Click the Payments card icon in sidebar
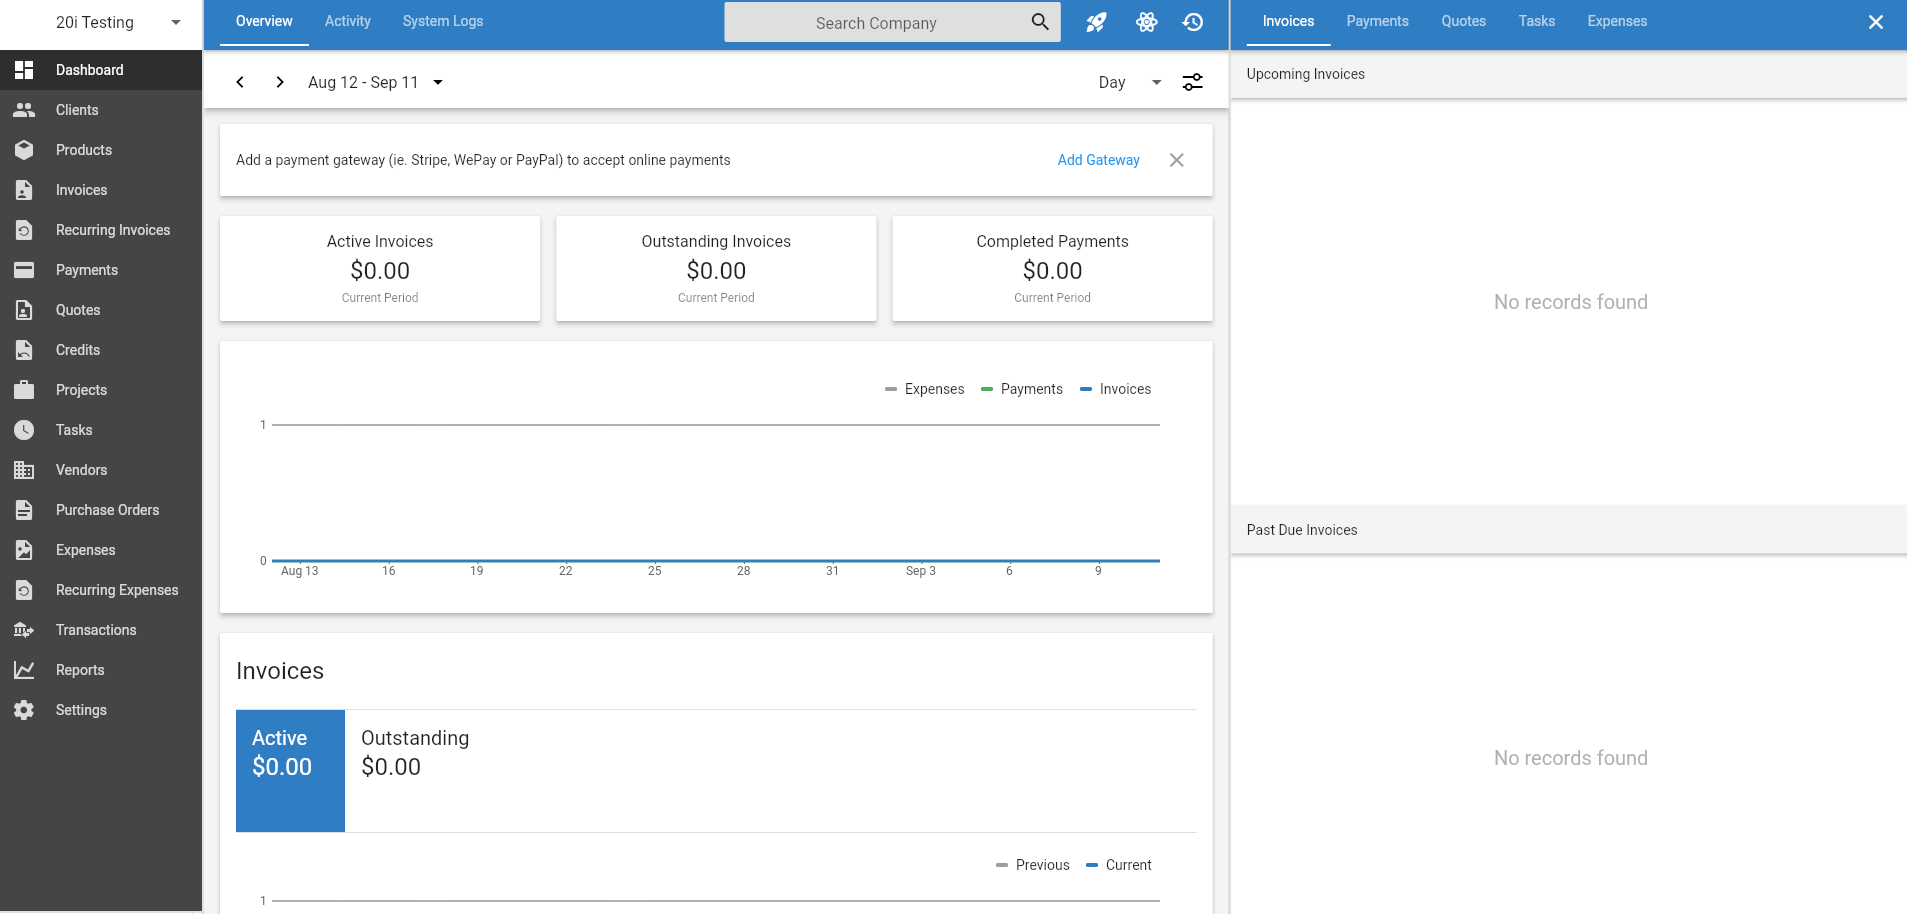The width and height of the screenshot is (1907, 914). (x=24, y=270)
